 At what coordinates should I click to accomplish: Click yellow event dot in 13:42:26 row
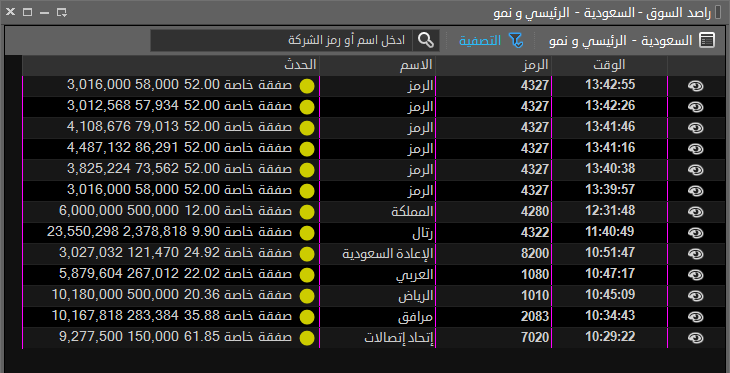pos(307,107)
